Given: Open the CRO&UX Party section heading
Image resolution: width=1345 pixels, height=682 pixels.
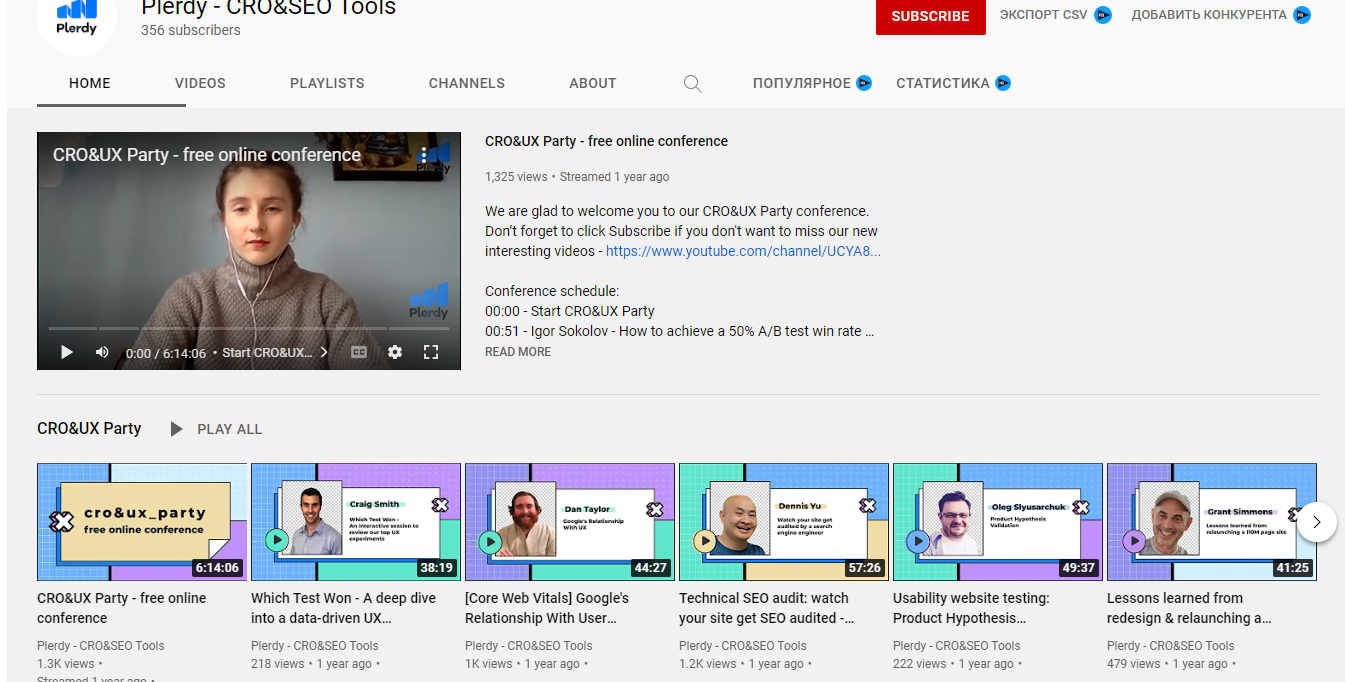Looking at the screenshot, I should point(89,428).
